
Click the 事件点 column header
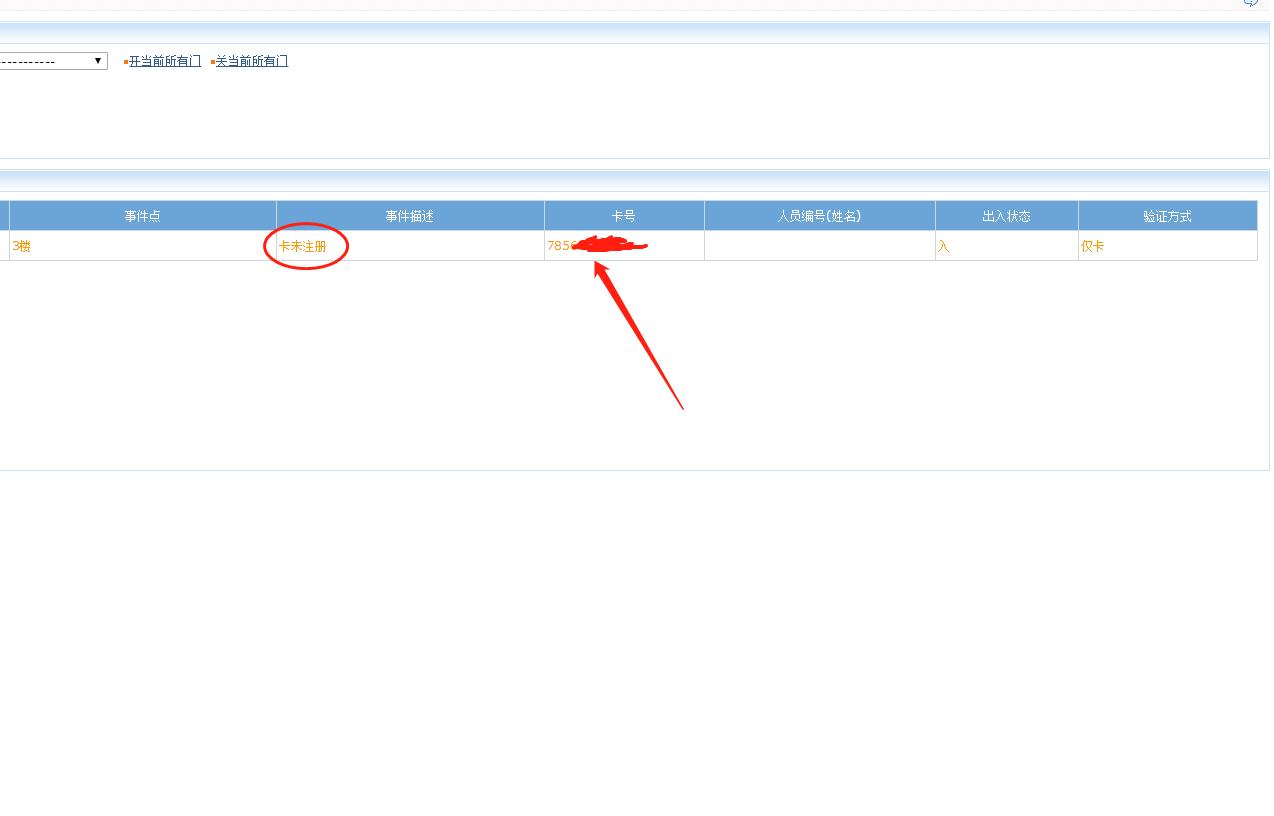click(x=143, y=216)
